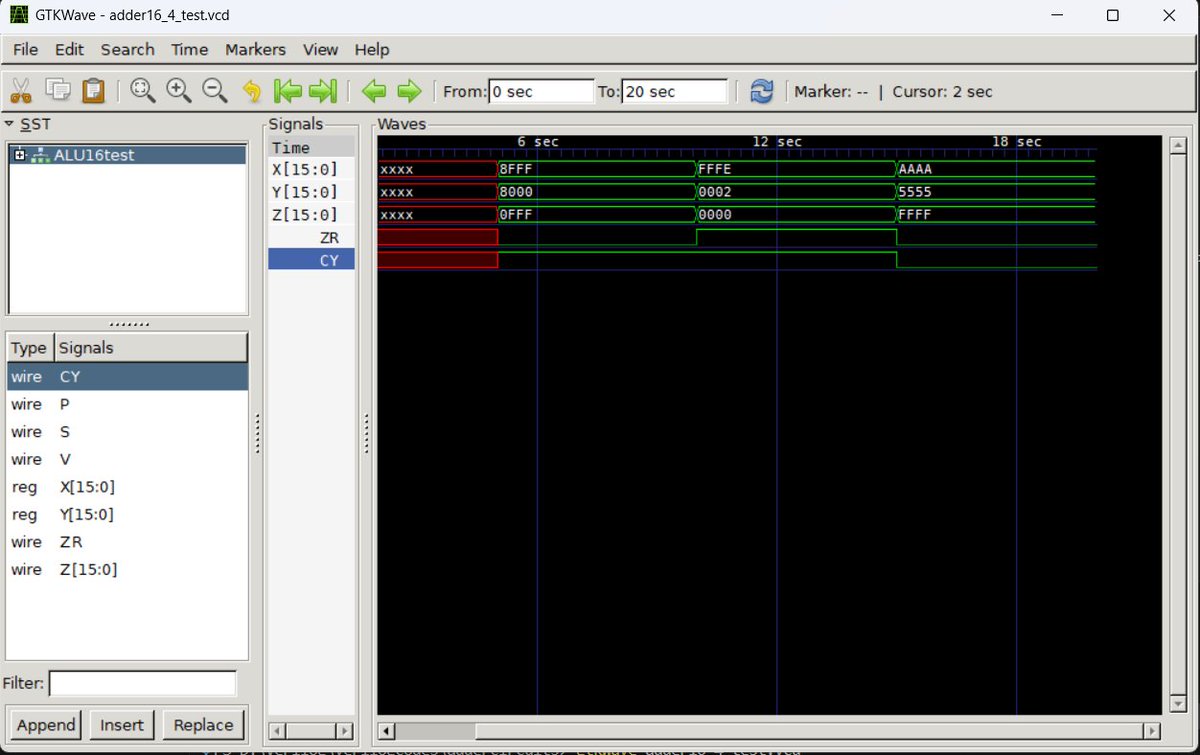The width and height of the screenshot is (1200, 755).
Task: Jump to end with green arrow-bar icon
Action: coord(322,91)
